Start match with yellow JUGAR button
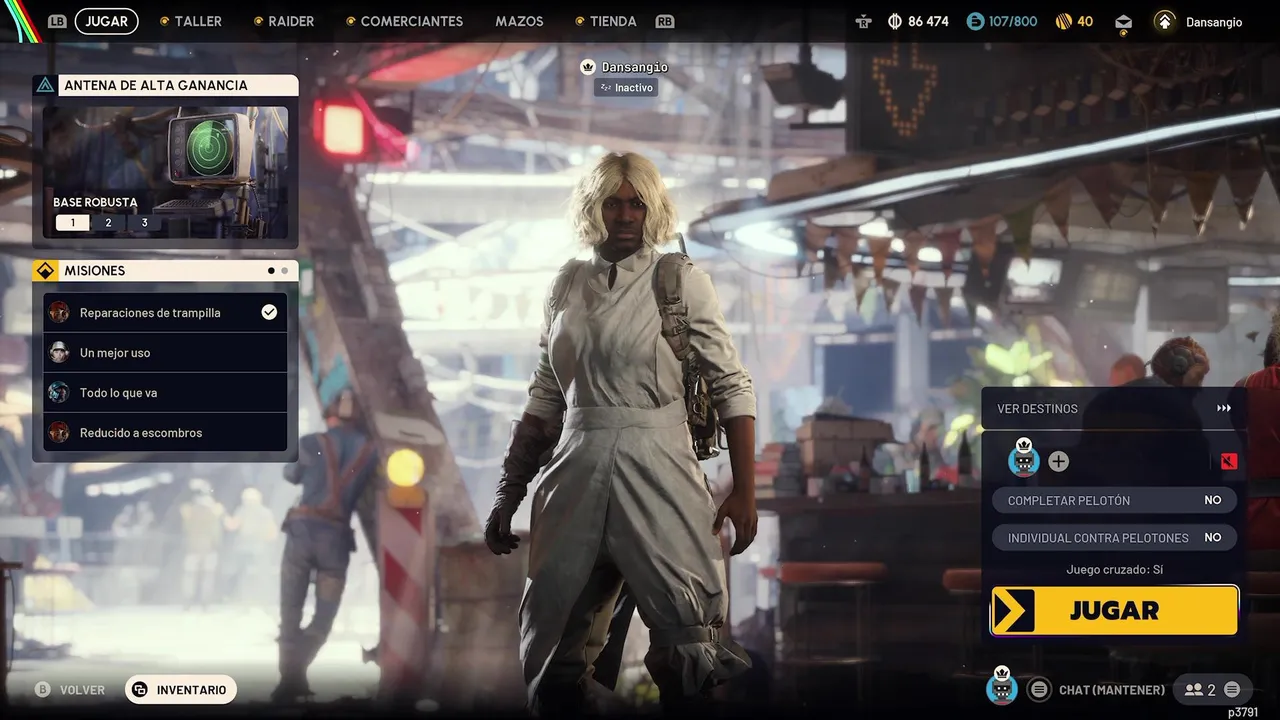1280x720 pixels. [x=1114, y=610]
